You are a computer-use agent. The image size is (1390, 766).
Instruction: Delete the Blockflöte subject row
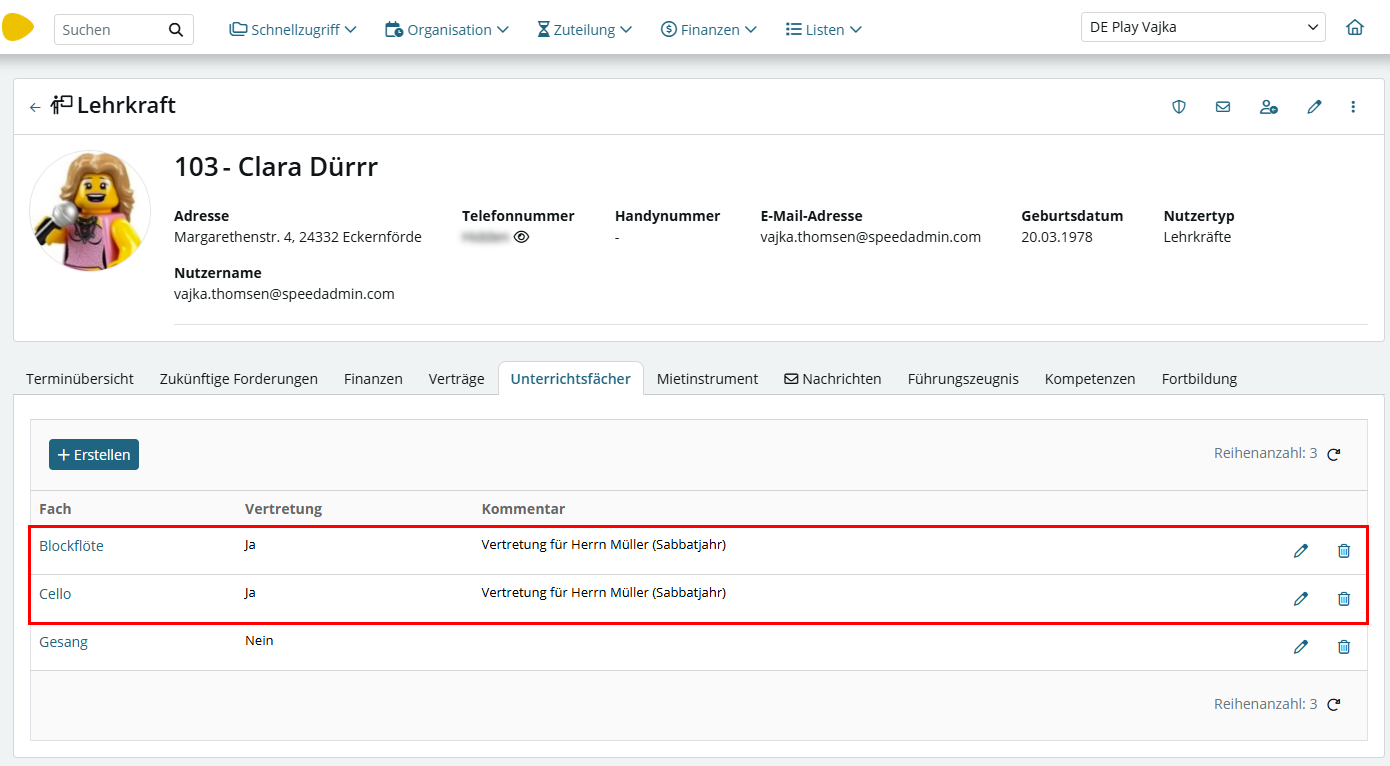1344,551
